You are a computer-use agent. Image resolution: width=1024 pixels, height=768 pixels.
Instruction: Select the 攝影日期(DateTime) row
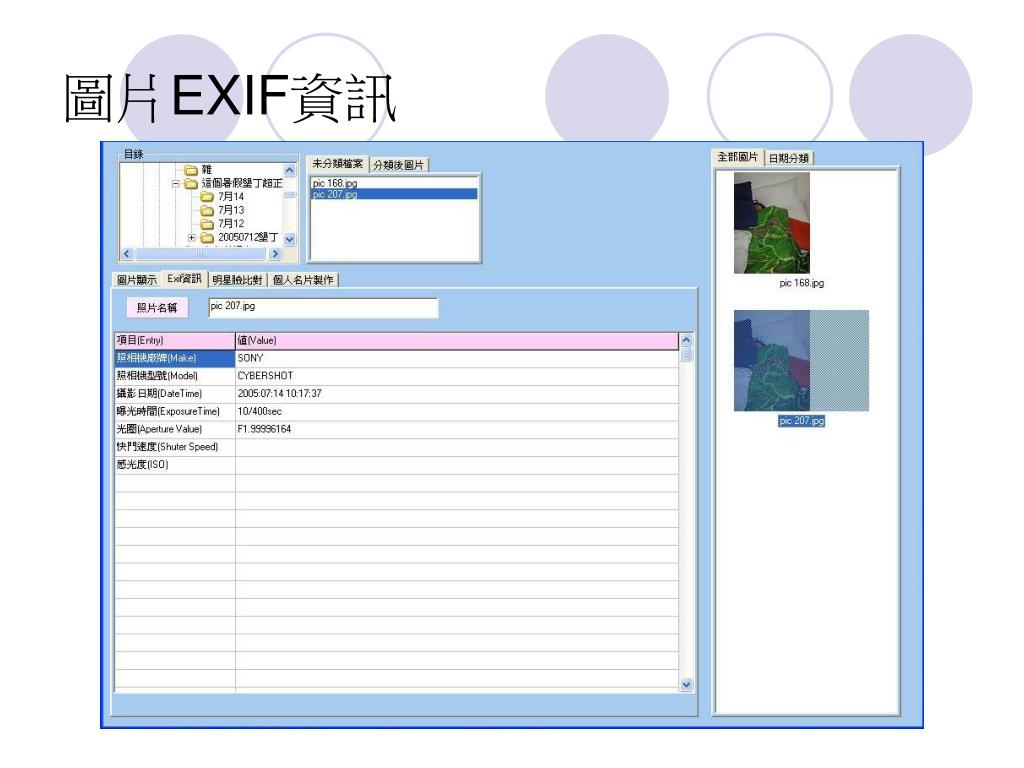point(174,393)
